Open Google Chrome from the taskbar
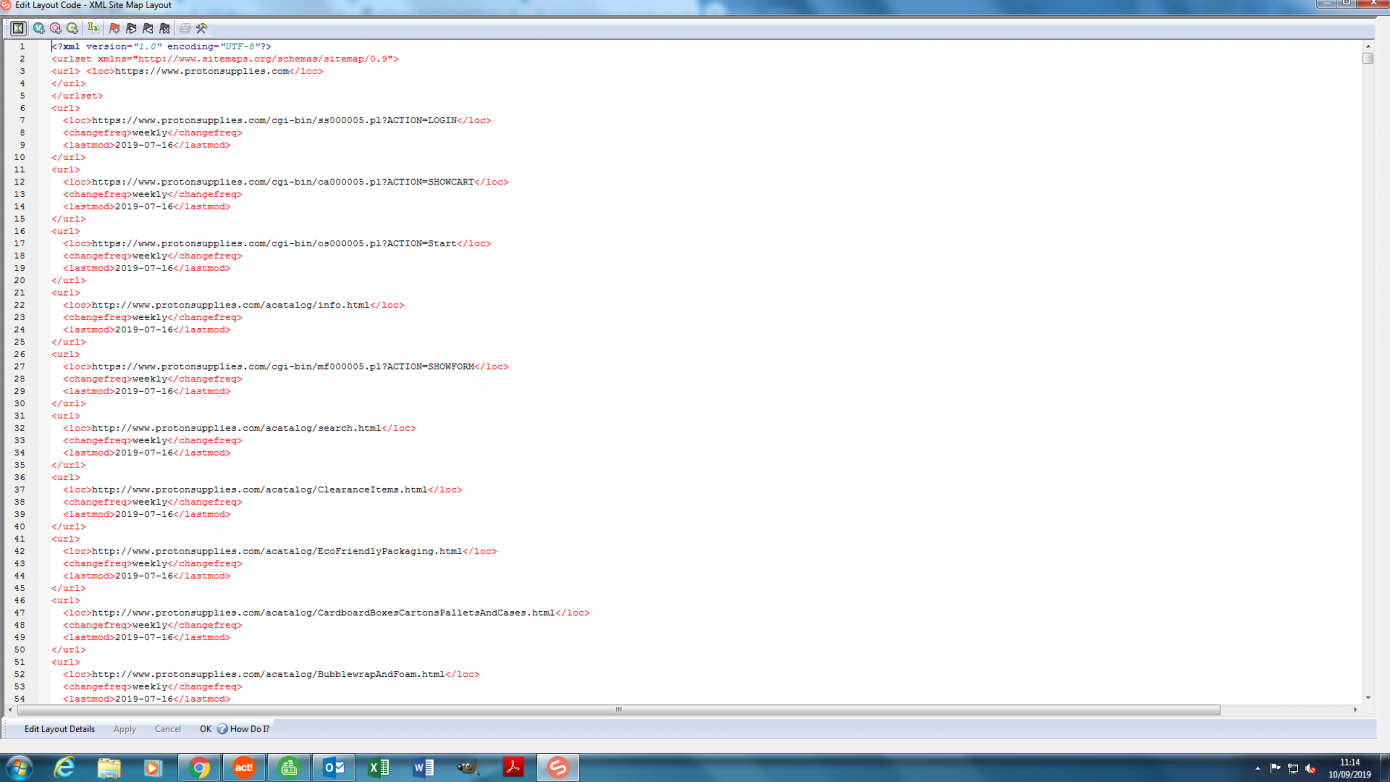 coord(199,767)
